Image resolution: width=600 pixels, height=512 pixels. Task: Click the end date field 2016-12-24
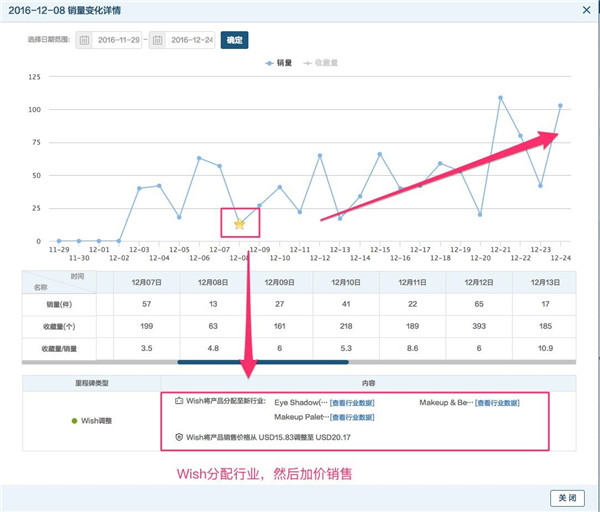click(x=192, y=40)
